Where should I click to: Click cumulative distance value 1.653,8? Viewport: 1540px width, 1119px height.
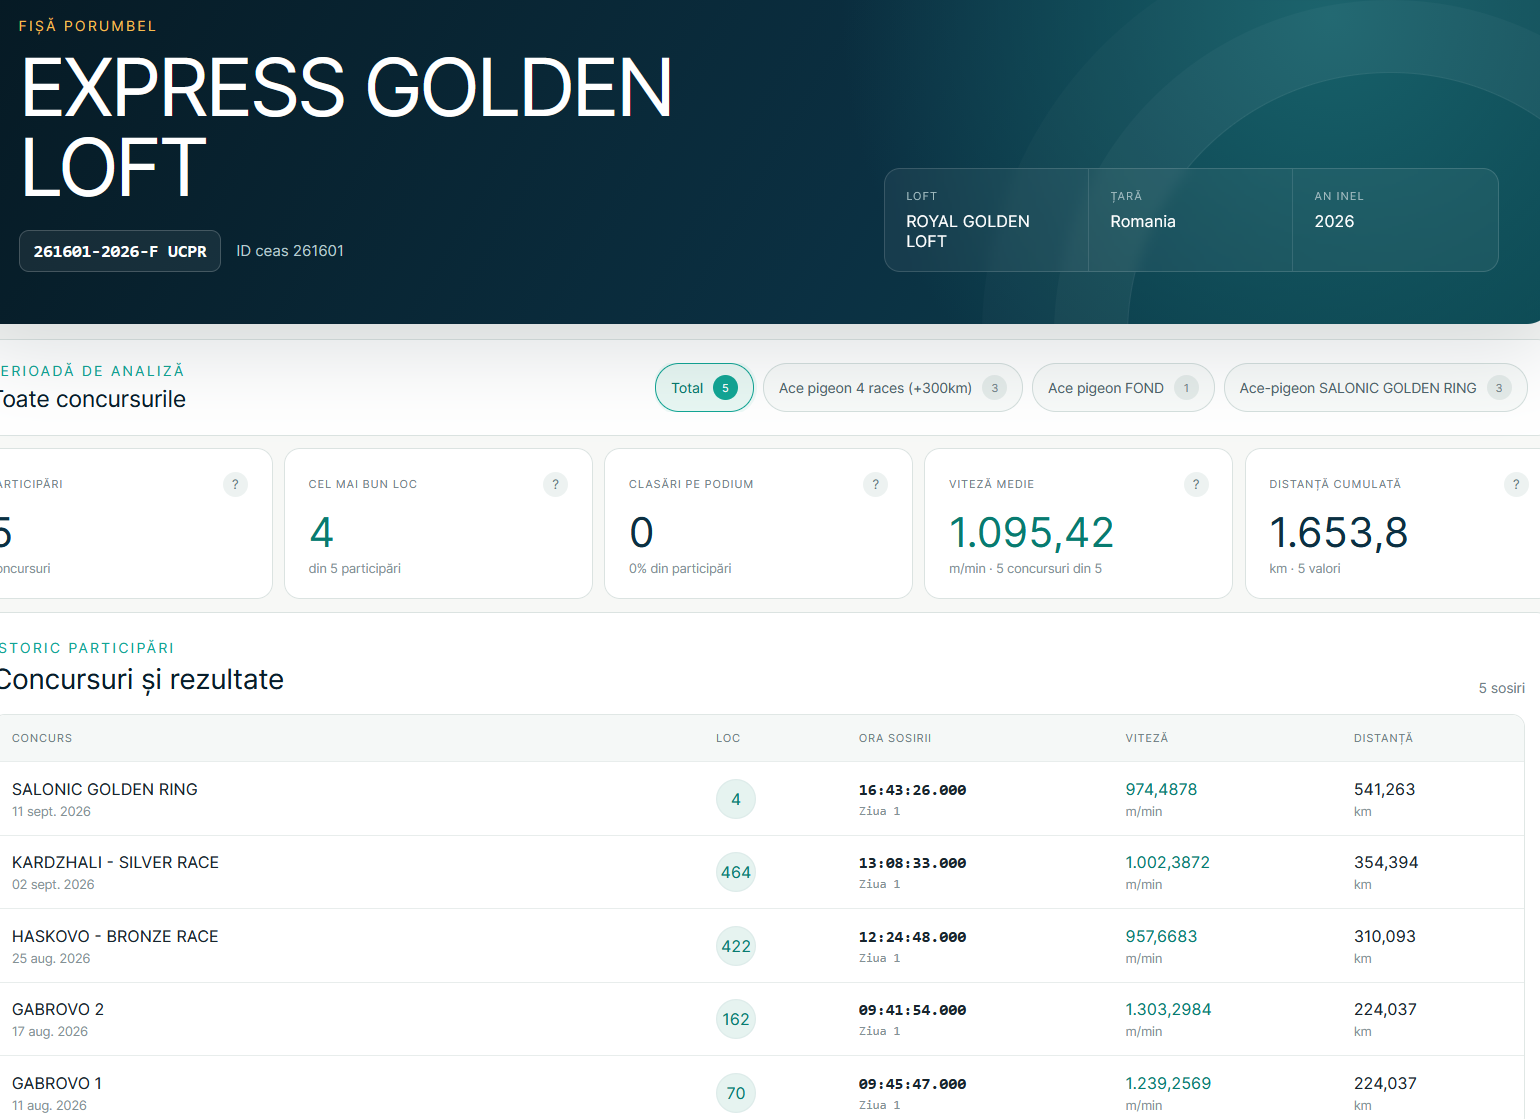click(1339, 533)
